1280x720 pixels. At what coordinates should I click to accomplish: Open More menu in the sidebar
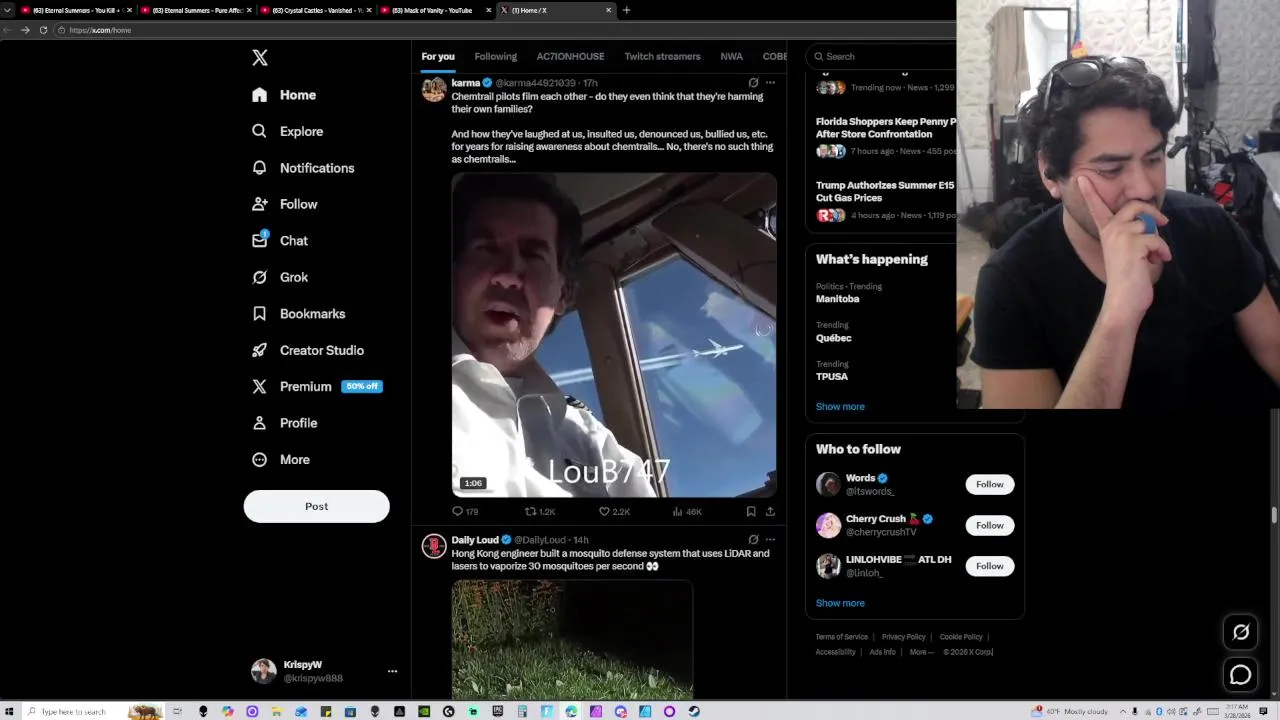(281, 459)
